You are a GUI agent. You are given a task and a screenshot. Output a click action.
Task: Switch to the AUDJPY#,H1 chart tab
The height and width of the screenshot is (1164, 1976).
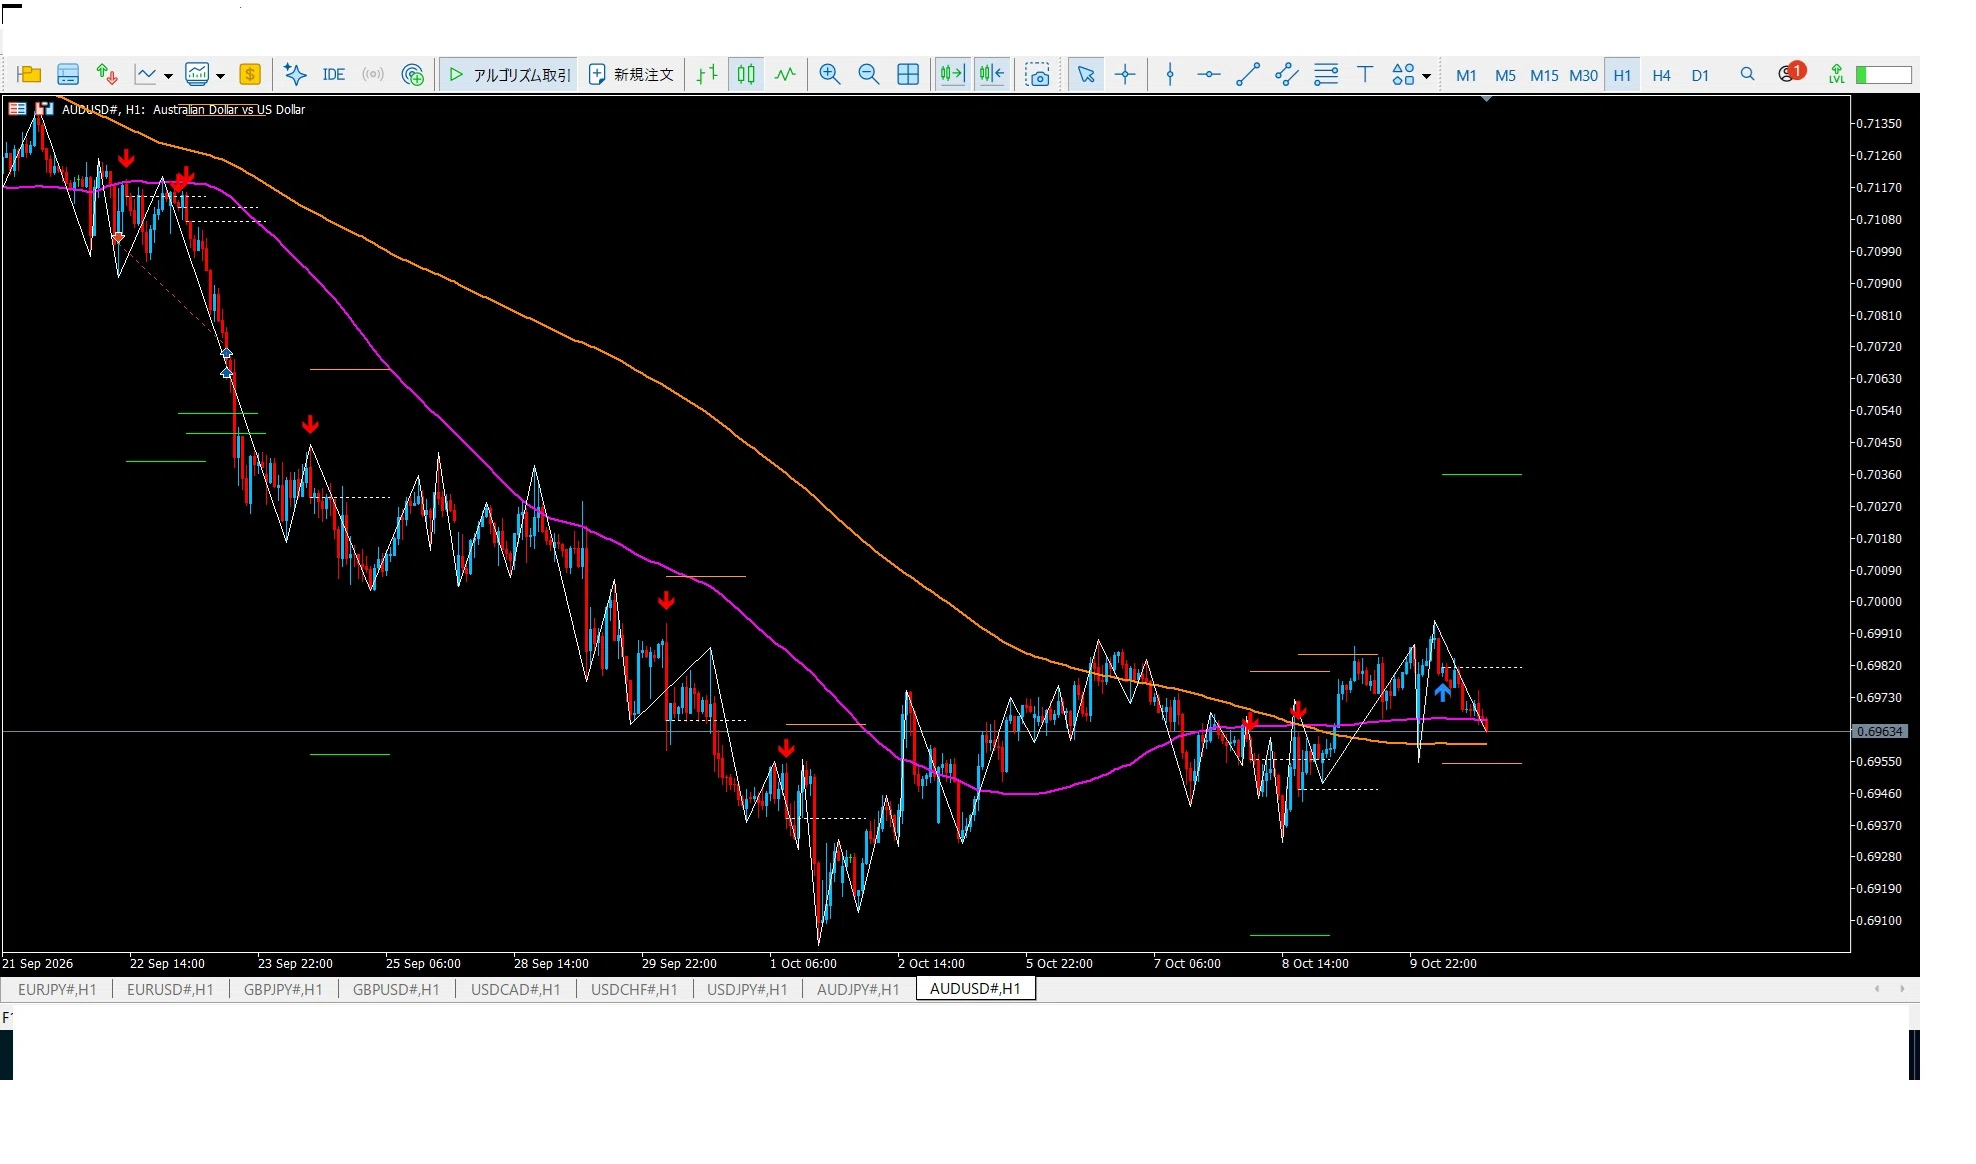coord(858,989)
